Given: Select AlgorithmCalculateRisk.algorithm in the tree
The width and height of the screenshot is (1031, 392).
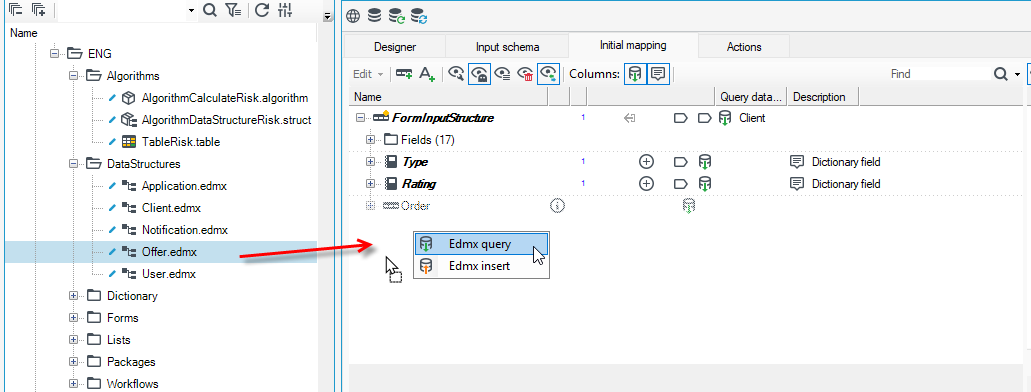Looking at the screenshot, I should 224,98.
